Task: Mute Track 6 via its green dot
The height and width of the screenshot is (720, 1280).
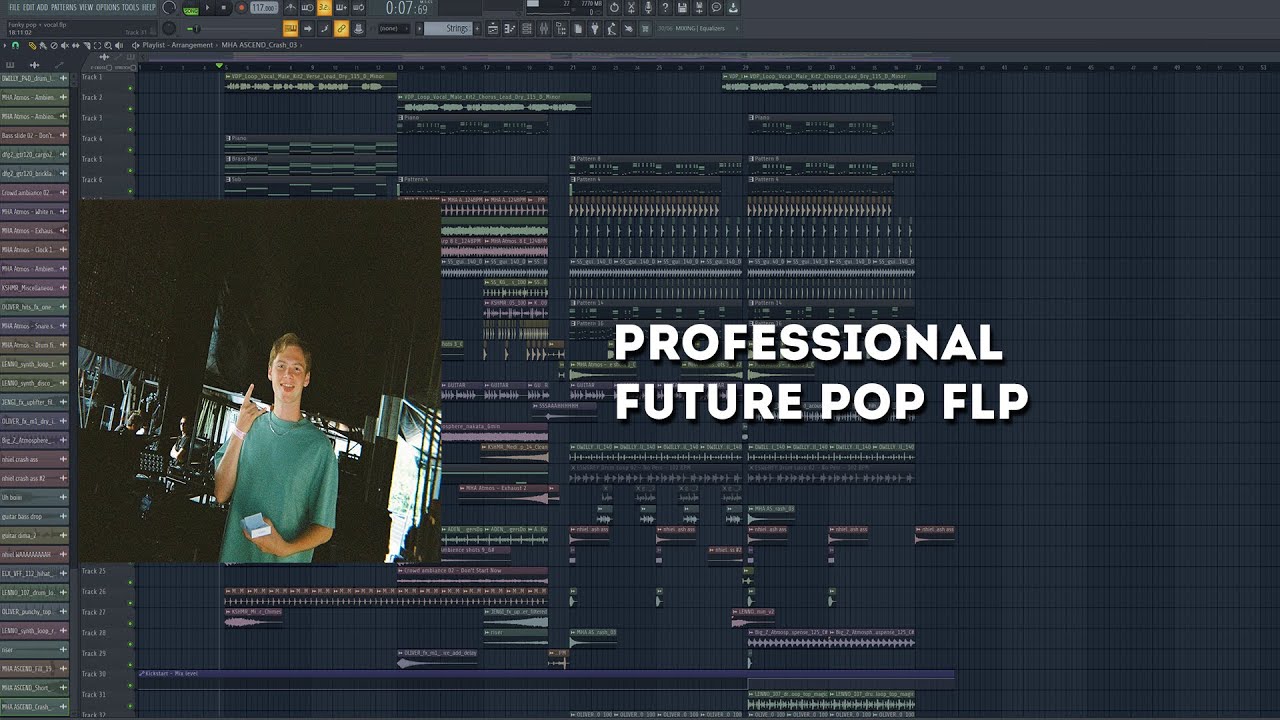Action: coord(130,190)
